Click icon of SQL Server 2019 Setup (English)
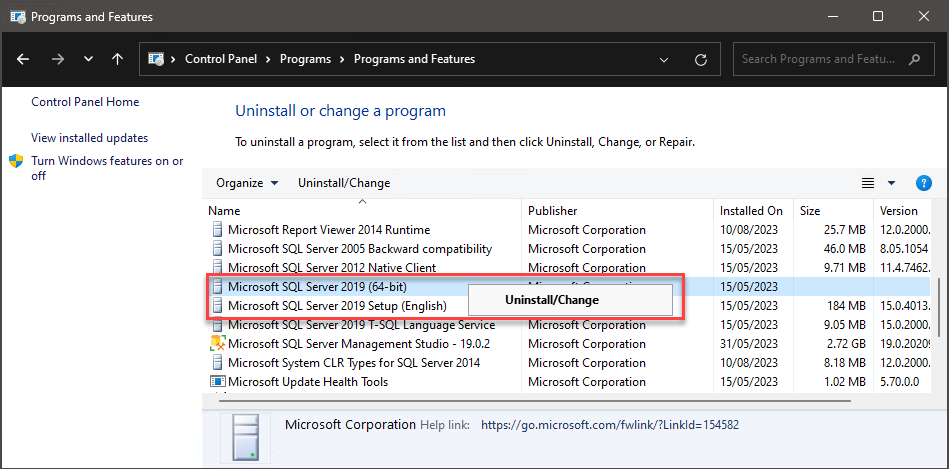The width and height of the screenshot is (949, 469). pyautogui.click(x=217, y=306)
